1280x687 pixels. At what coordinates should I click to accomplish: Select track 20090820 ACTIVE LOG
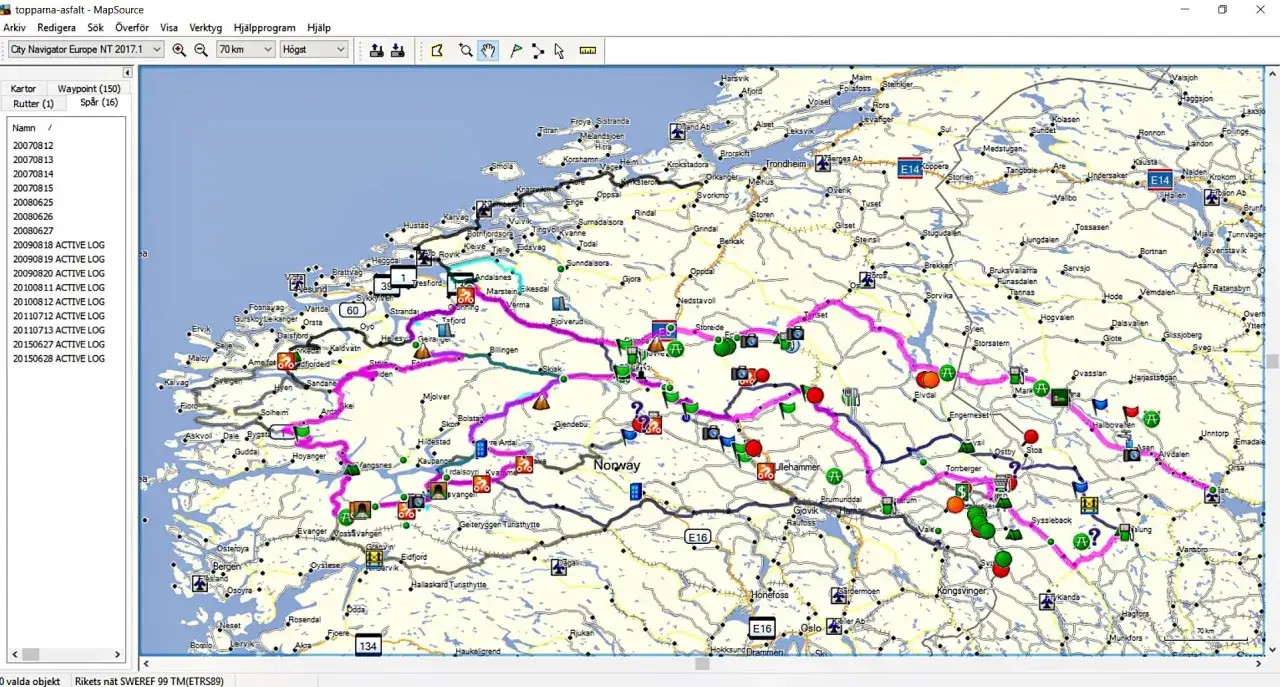pyautogui.click(x=59, y=273)
